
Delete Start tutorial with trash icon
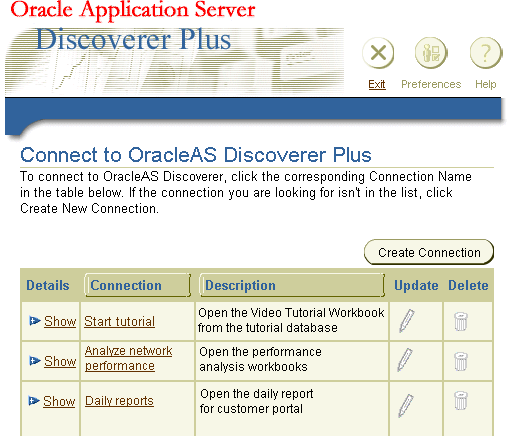[x=461, y=321]
